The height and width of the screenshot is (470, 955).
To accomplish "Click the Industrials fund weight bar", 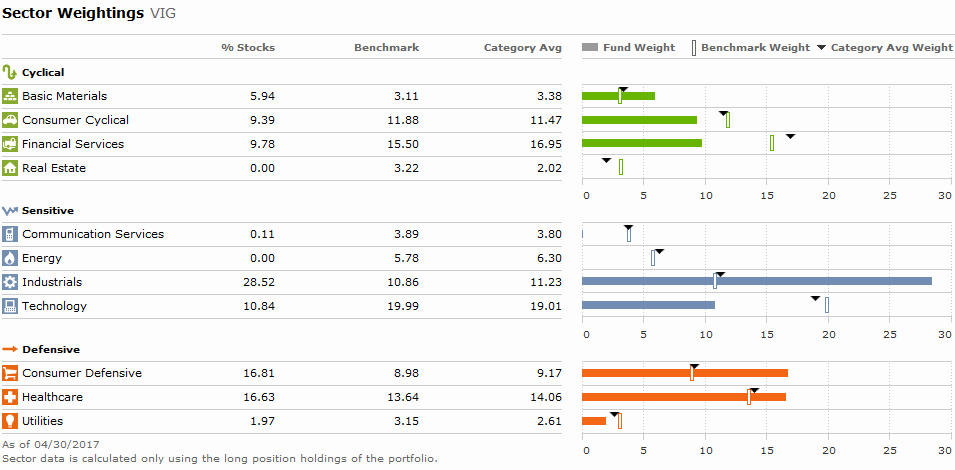I will tap(757, 281).
